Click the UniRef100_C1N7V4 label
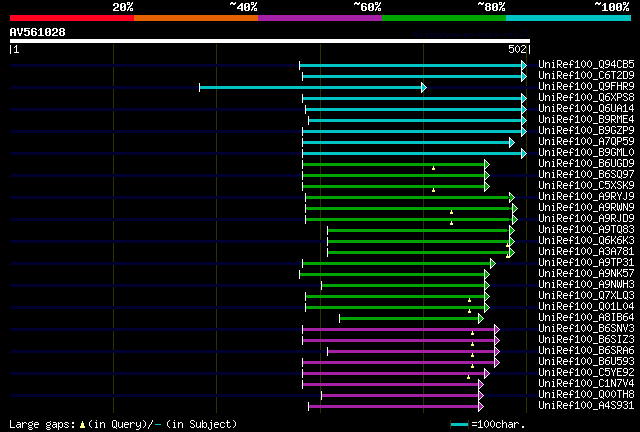Screen dimensions: 640x432 pos(586,384)
